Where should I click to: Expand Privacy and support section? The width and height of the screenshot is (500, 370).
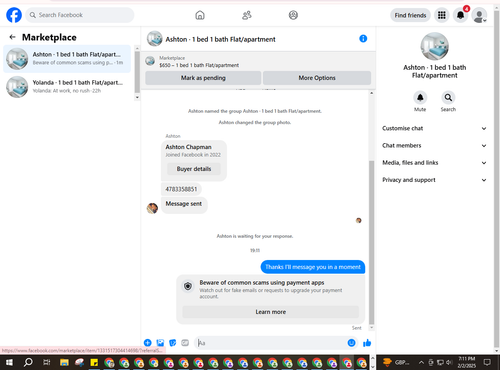tap(434, 180)
